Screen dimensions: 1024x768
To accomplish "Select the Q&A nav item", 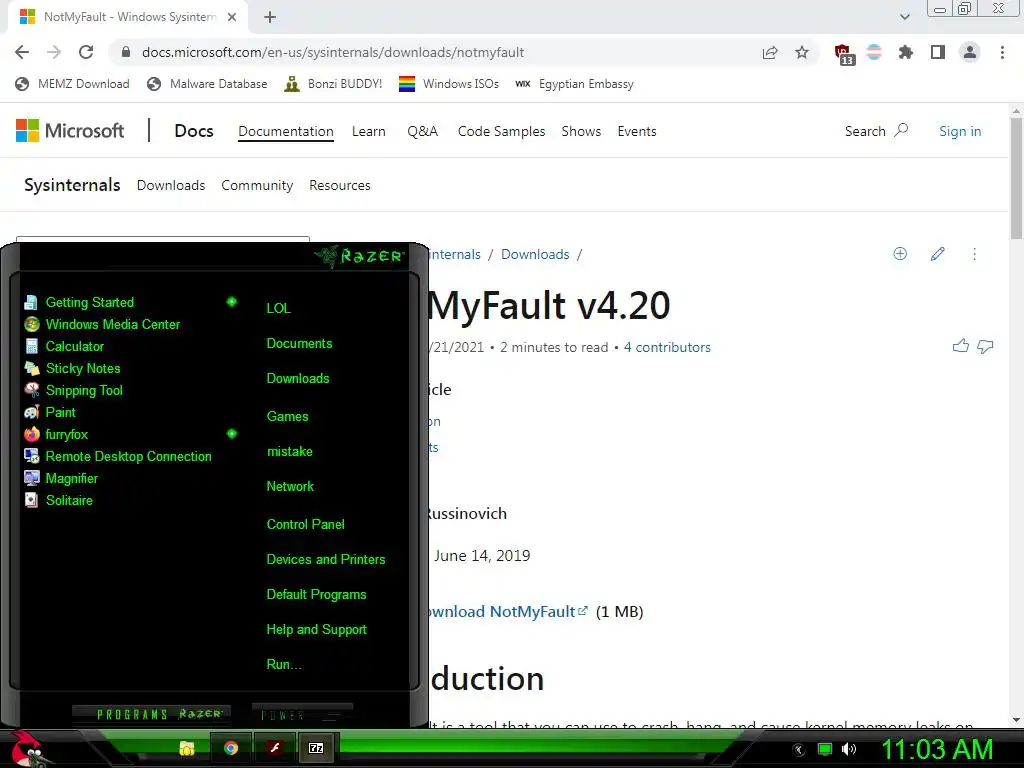I will click(423, 131).
